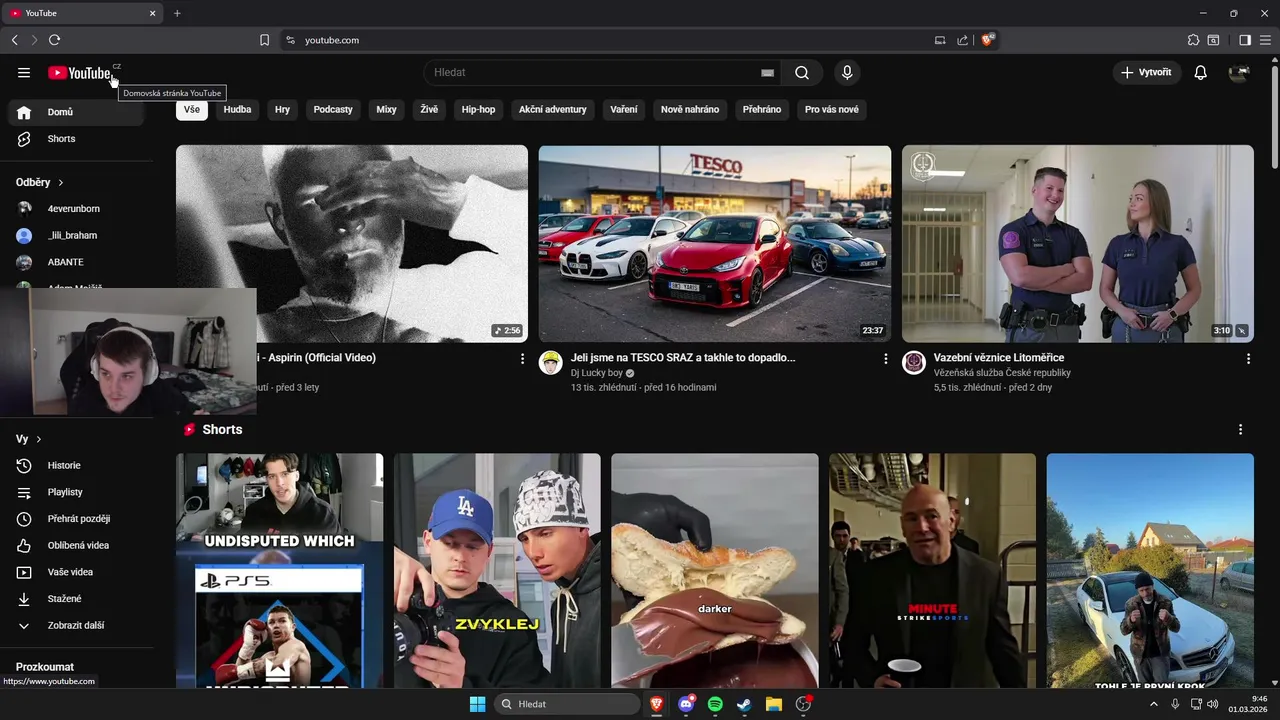The height and width of the screenshot is (720, 1280).
Task: Select the Hry filter chip
Action: pos(282,109)
